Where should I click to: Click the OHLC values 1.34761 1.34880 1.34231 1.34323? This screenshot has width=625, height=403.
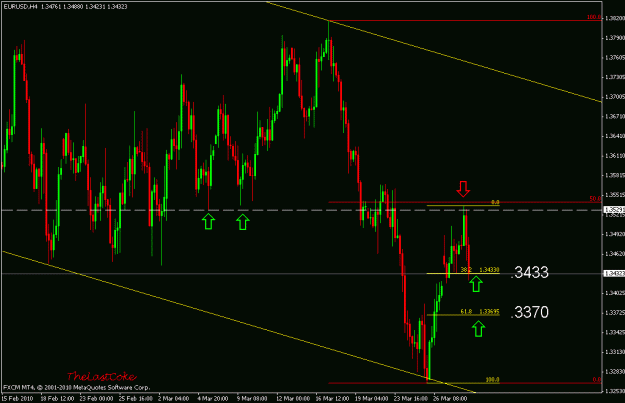[x=84, y=7]
